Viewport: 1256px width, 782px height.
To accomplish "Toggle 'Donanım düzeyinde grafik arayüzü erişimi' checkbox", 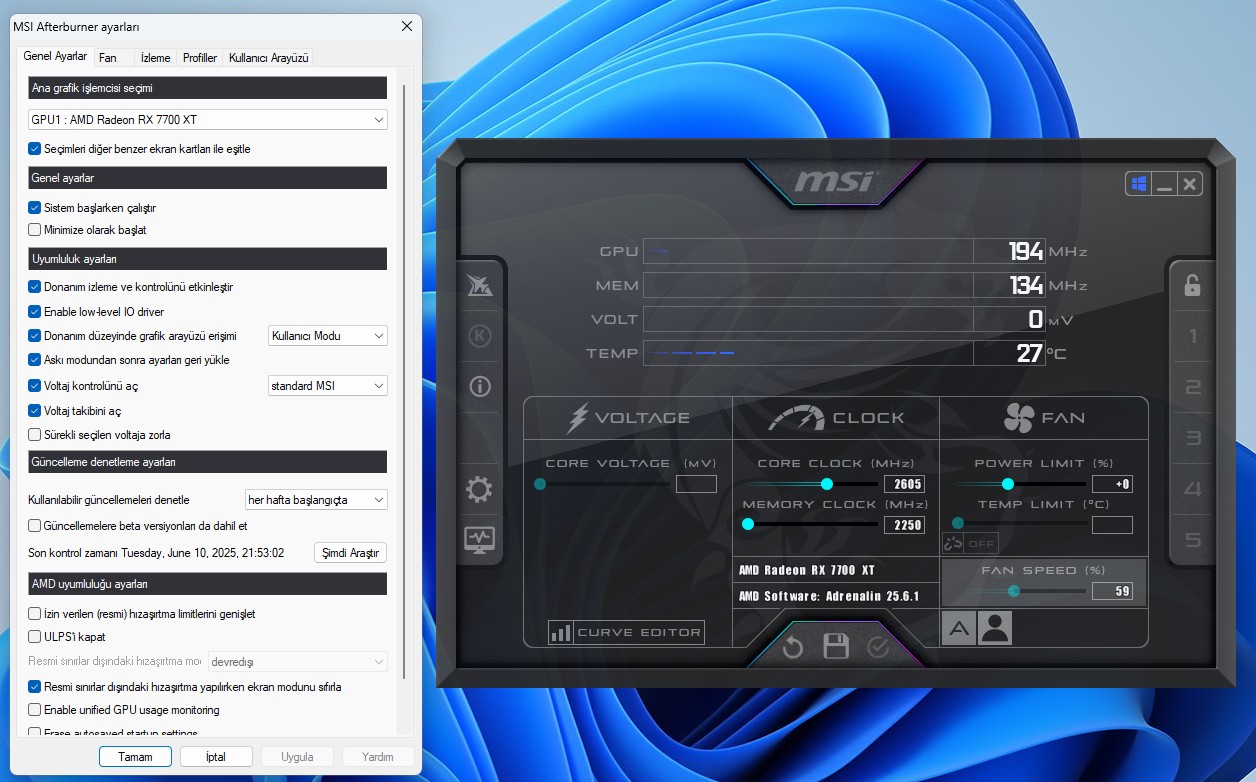I will coord(35,336).
